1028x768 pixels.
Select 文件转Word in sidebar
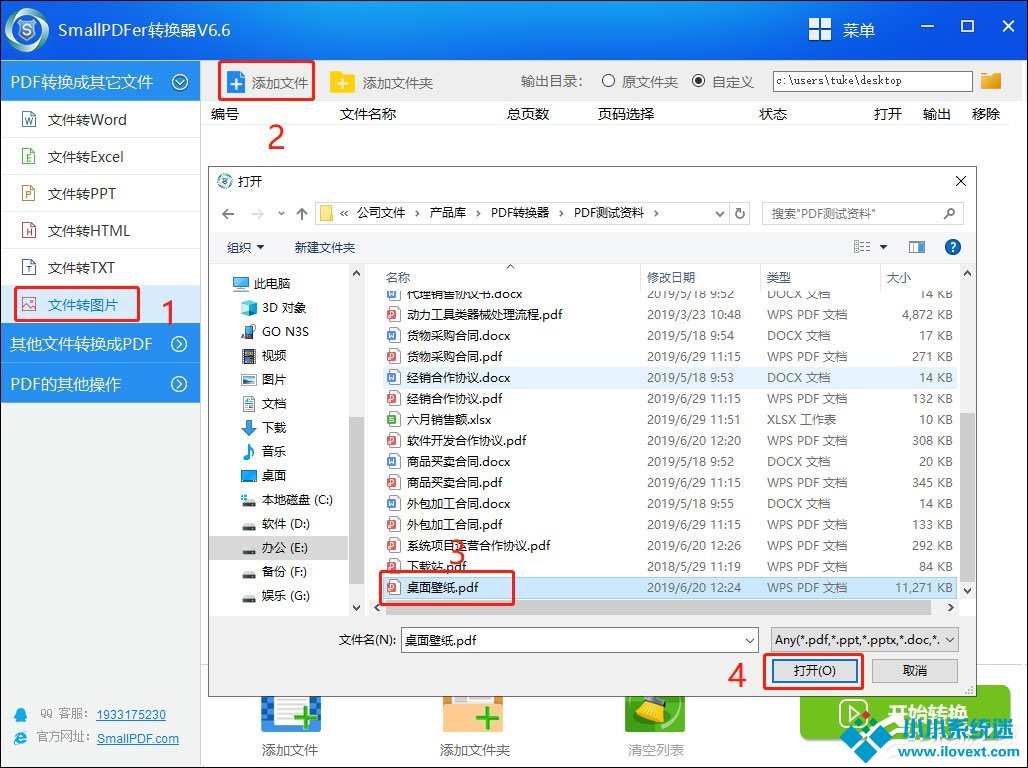click(87, 120)
